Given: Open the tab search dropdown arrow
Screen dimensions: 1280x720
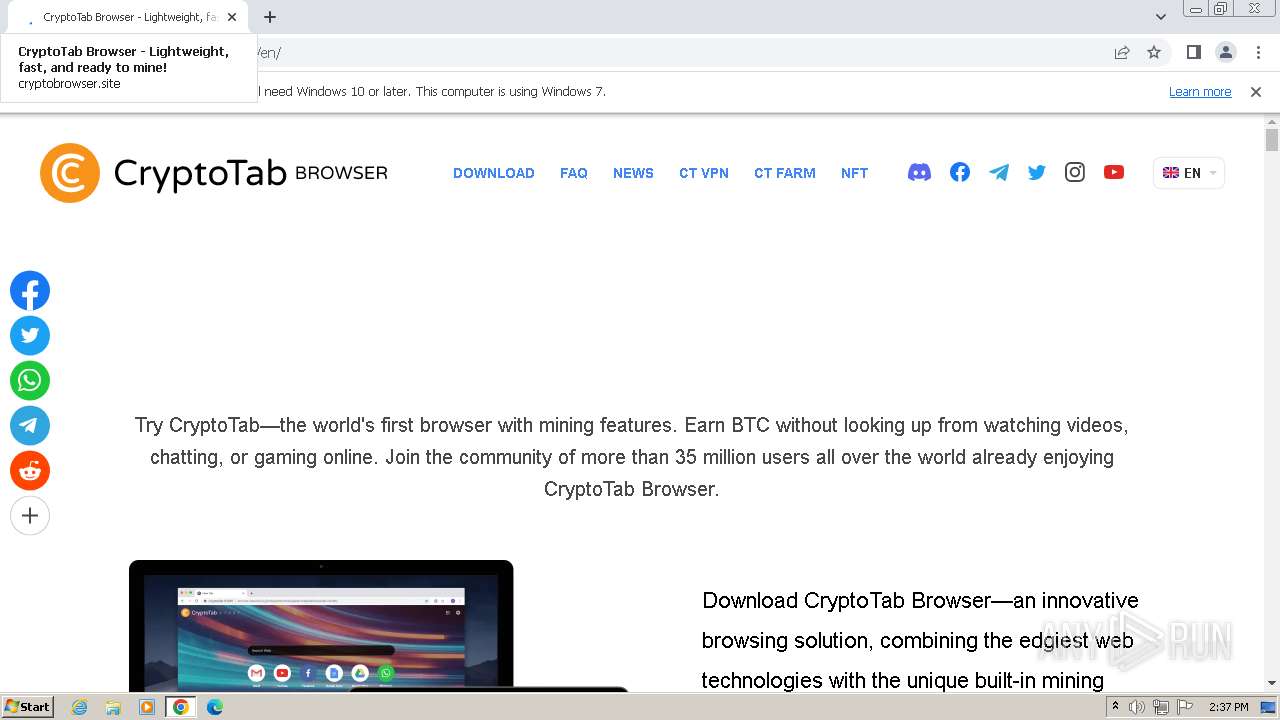Looking at the screenshot, I should tap(1161, 17).
